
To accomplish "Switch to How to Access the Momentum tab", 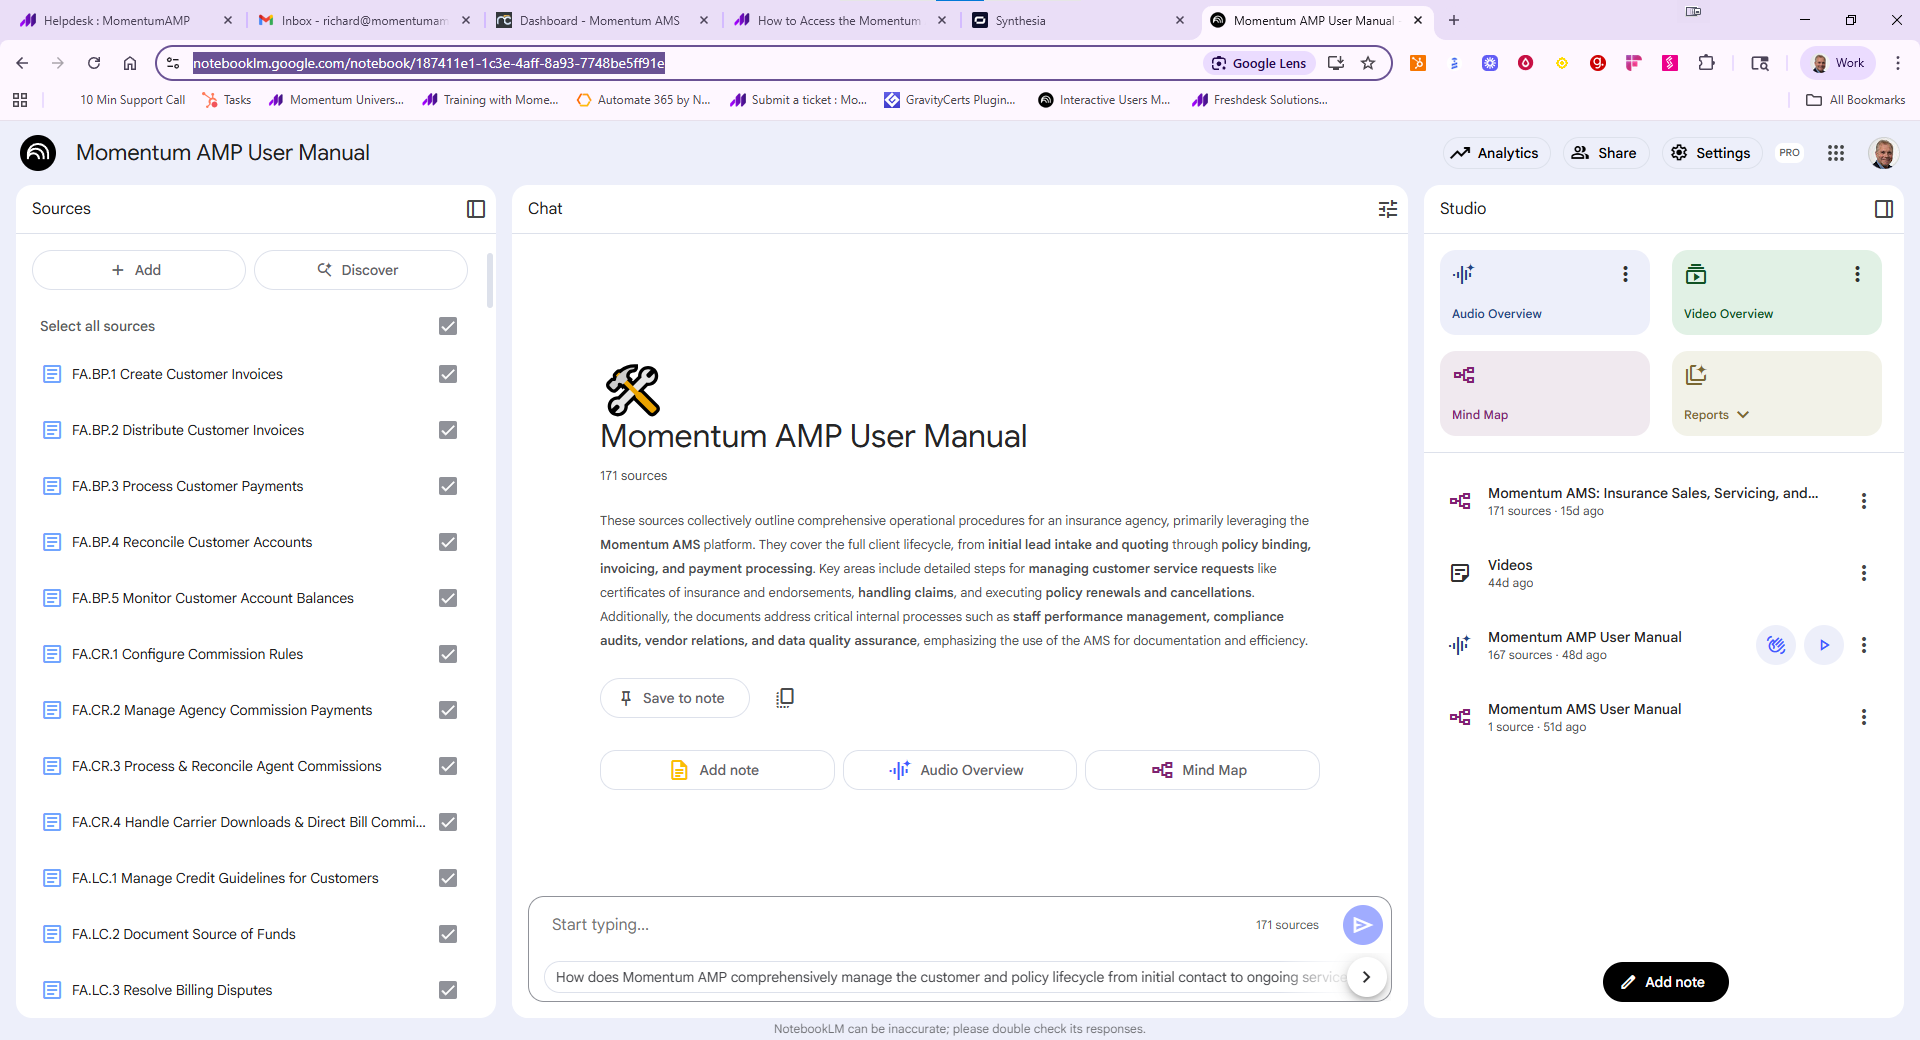I will [838, 20].
